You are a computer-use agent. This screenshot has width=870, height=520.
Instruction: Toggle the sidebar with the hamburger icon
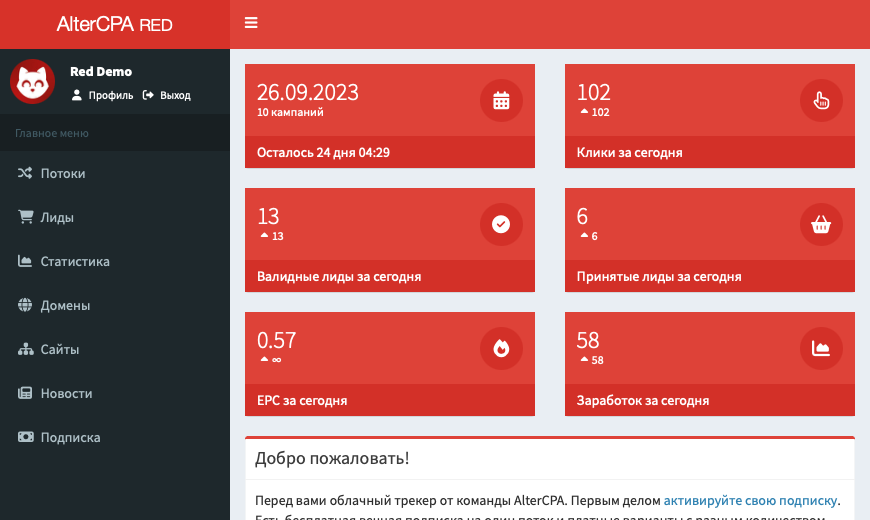pos(251,23)
